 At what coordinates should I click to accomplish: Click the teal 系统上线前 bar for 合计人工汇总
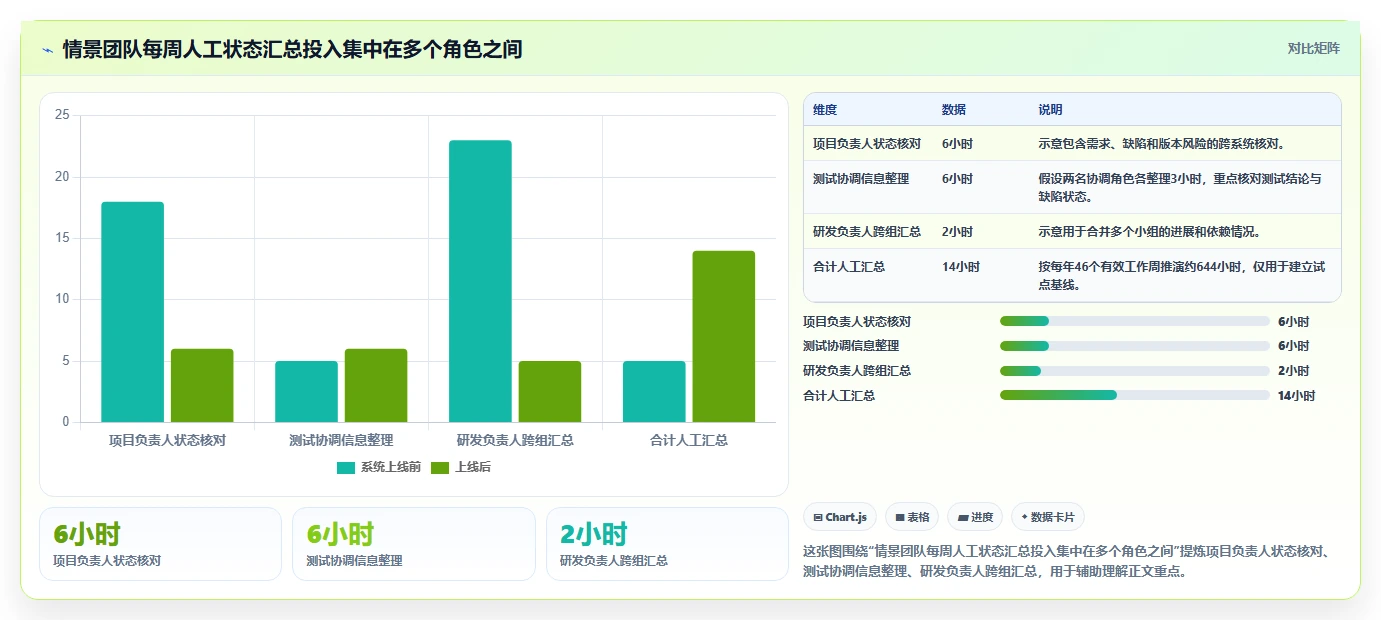[654, 391]
